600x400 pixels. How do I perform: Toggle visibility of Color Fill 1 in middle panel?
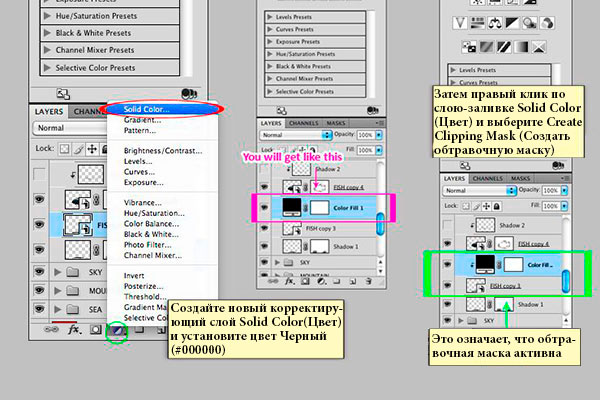(x=264, y=208)
